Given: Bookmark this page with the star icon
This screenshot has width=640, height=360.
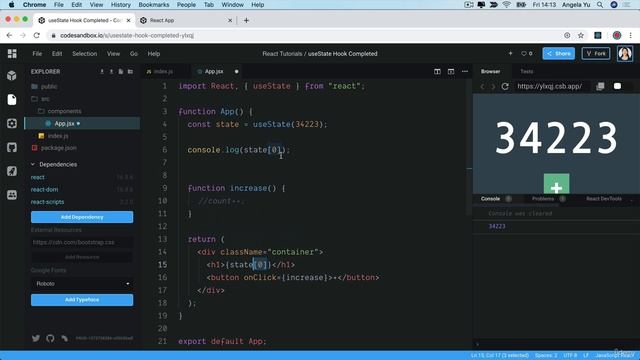Looking at the screenshot, I should 581,36.
